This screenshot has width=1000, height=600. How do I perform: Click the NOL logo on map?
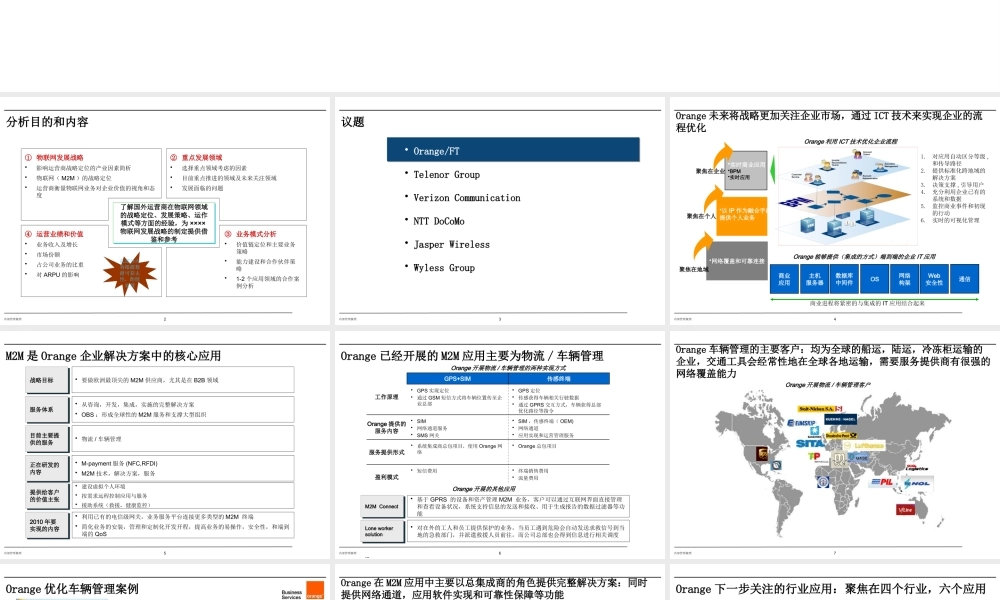pos(917,483)
